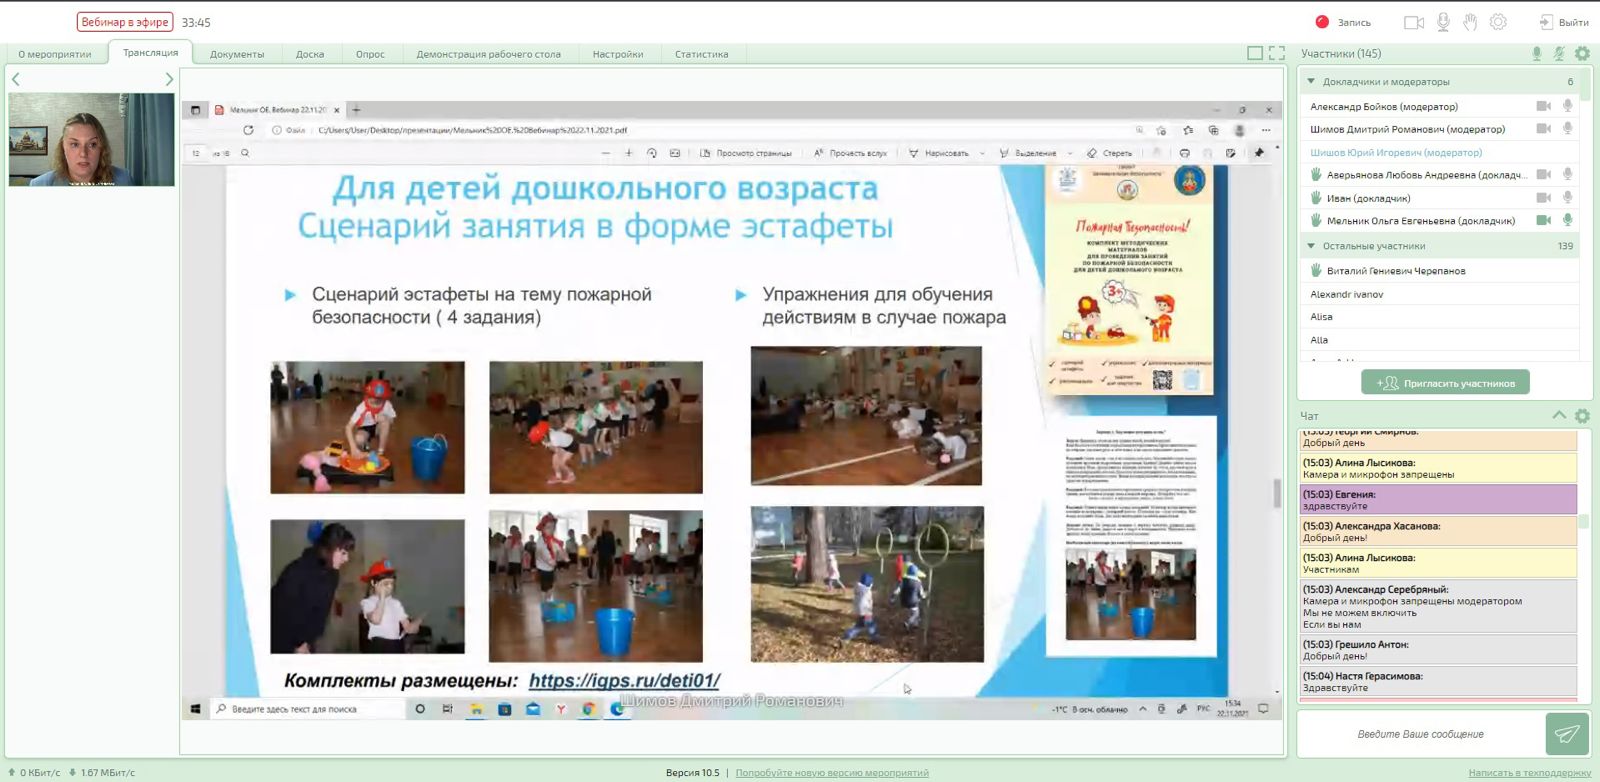Toggle camera of Мельник Ольга Евгеньевна
1600x782 pixels.
pos(1544,220)
